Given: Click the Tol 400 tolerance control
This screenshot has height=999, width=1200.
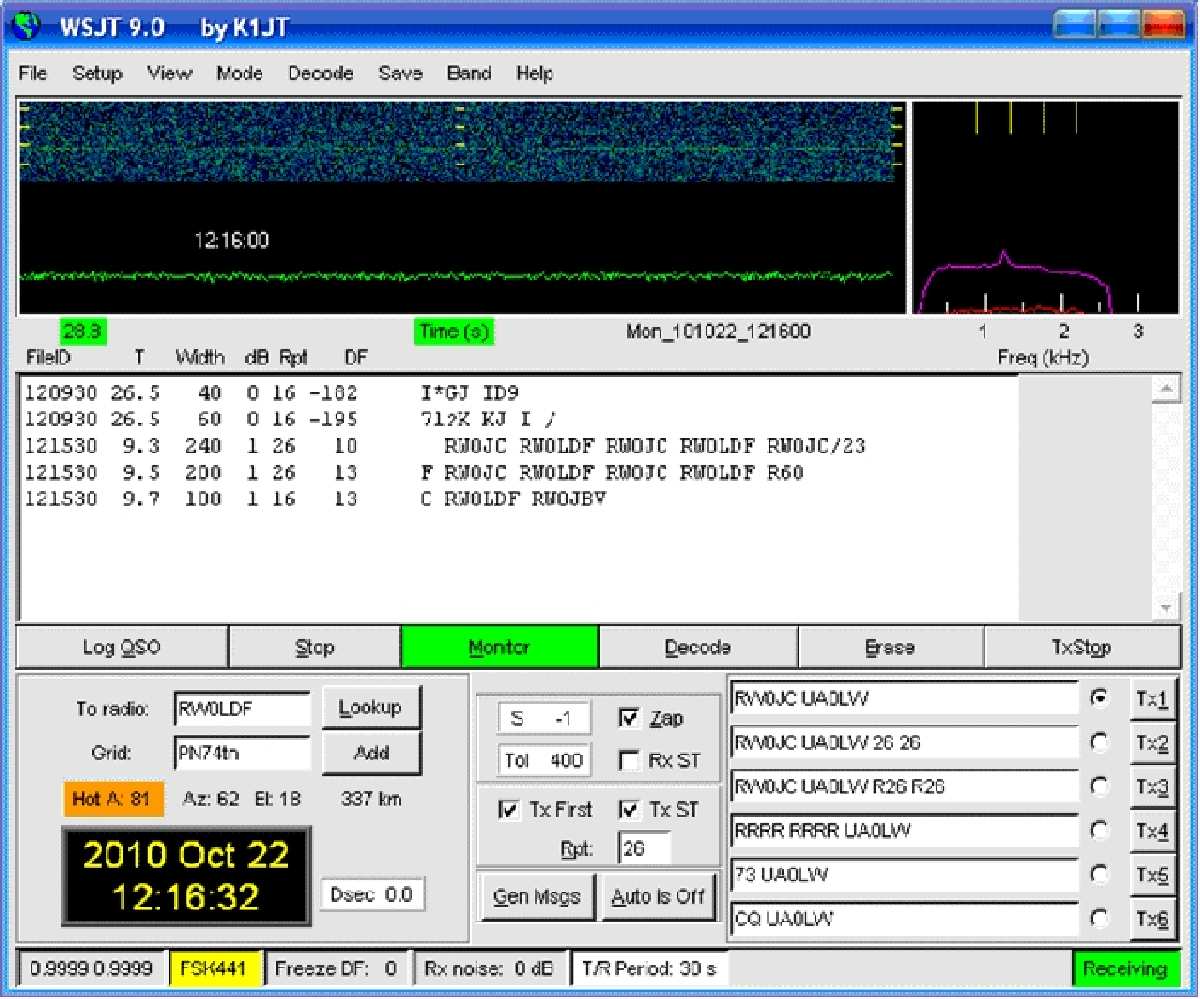Looking at the screenshot, I should pos(544,761).
